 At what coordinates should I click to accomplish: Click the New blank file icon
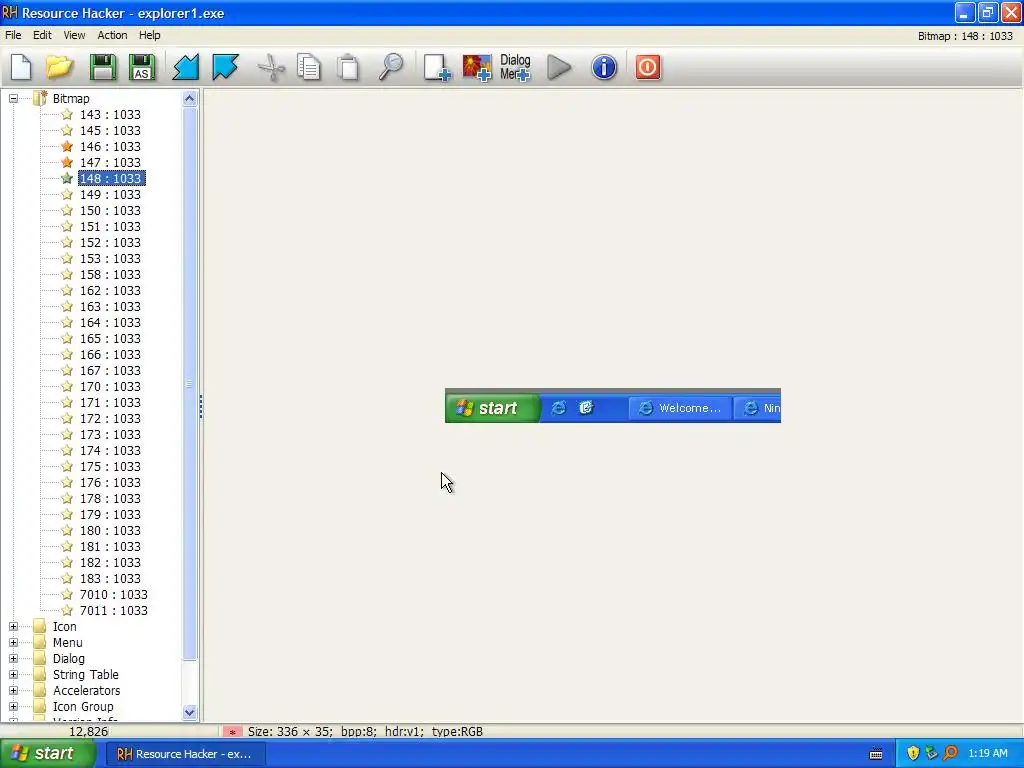tap(21, 67)
